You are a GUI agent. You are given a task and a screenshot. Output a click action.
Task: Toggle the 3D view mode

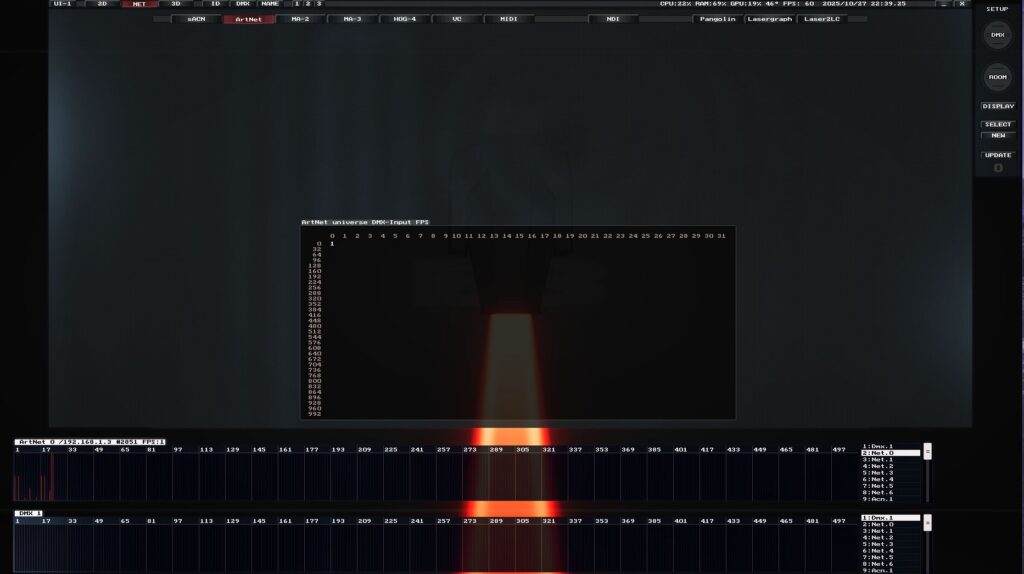[175, 4]
